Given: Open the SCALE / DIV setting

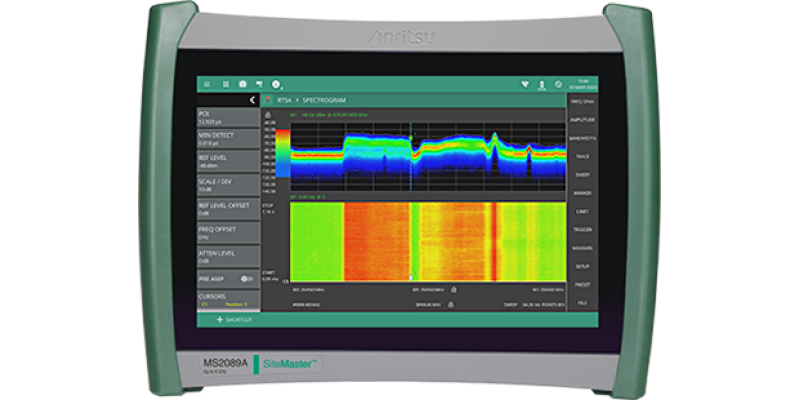Looking at the screenshot, I should (228, 184).
